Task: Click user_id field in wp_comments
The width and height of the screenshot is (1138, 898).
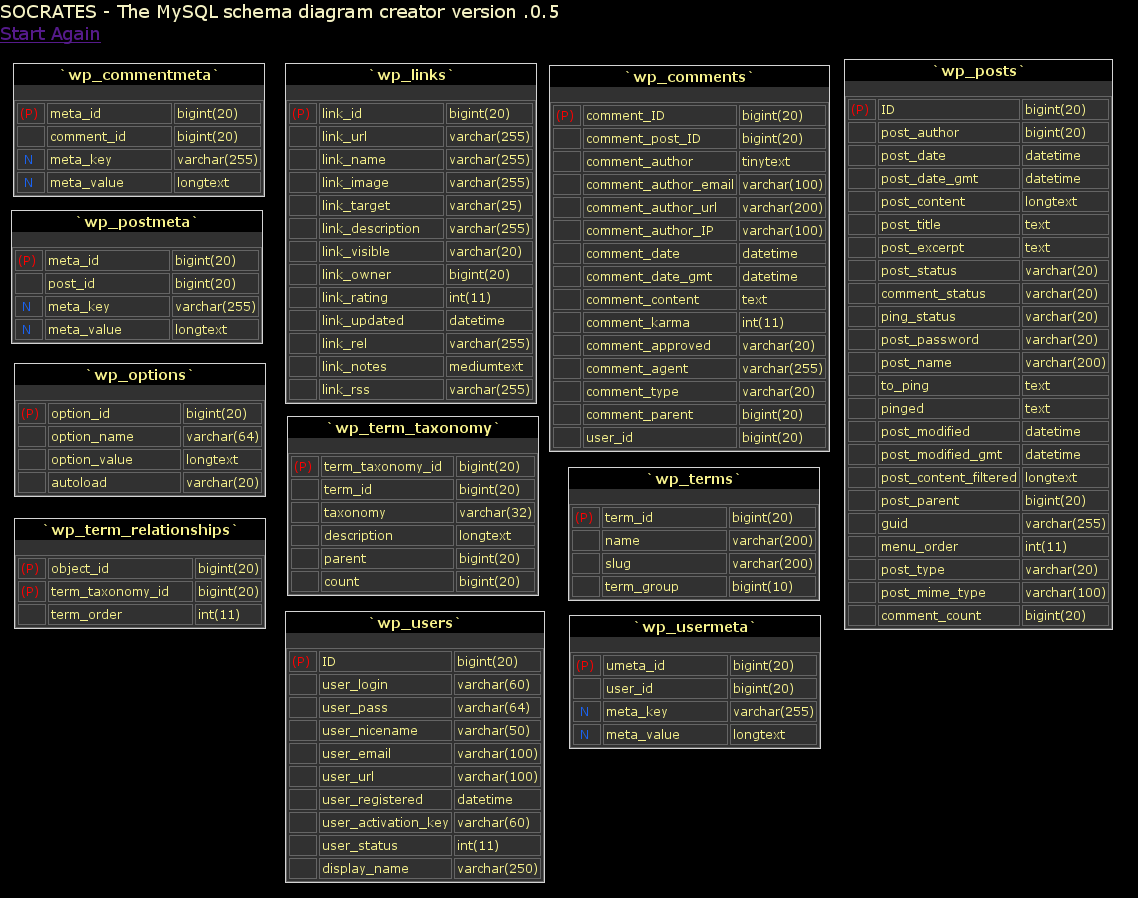Action: (x=660, y=438)
